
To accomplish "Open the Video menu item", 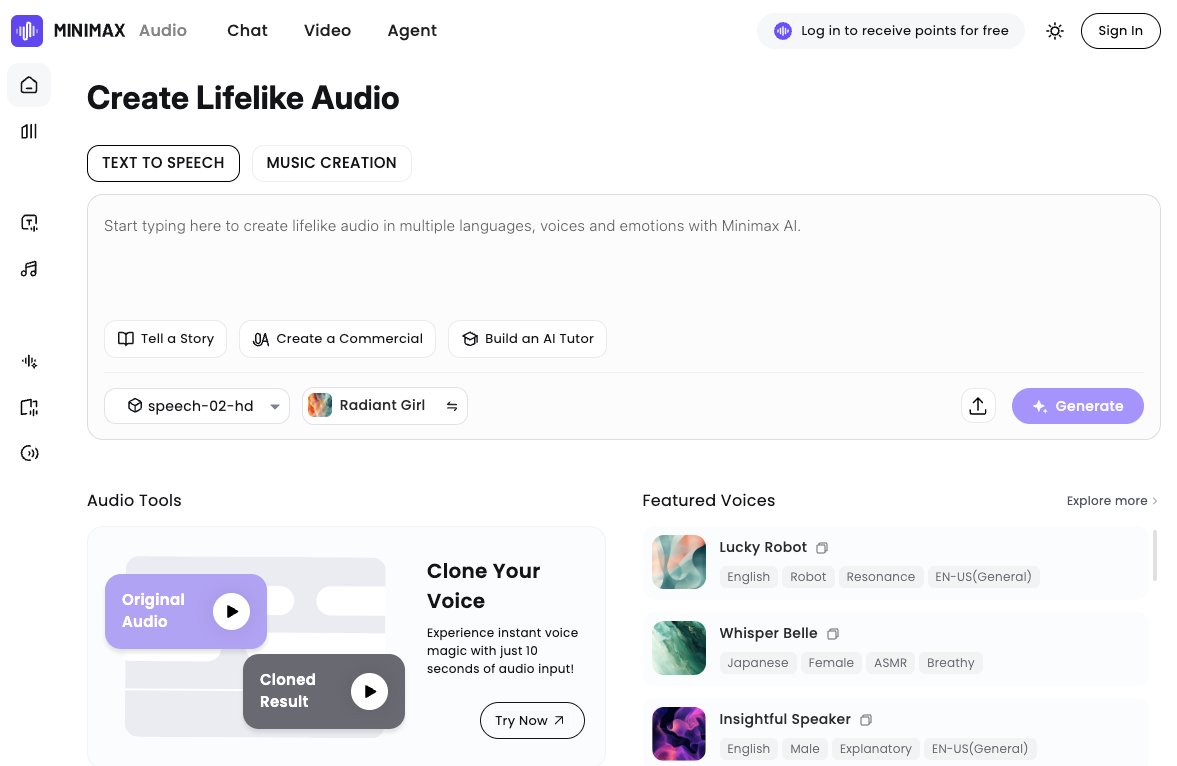I will coord(327,31).
